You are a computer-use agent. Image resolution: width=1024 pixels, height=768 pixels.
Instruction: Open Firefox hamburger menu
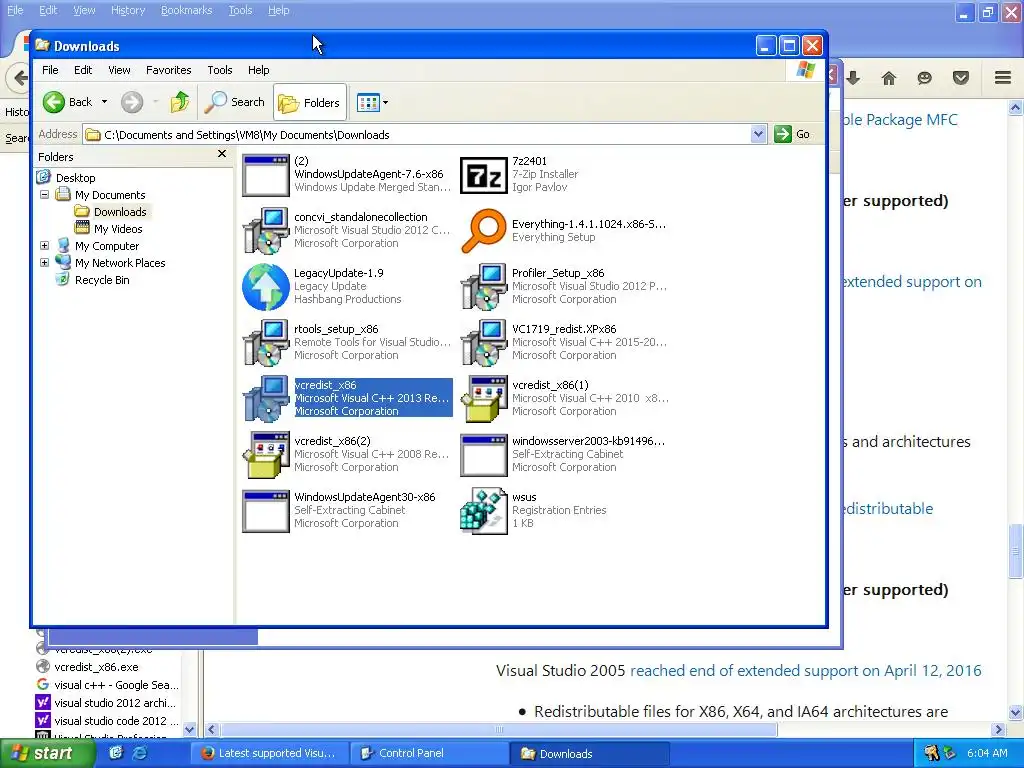(1003, 78)
